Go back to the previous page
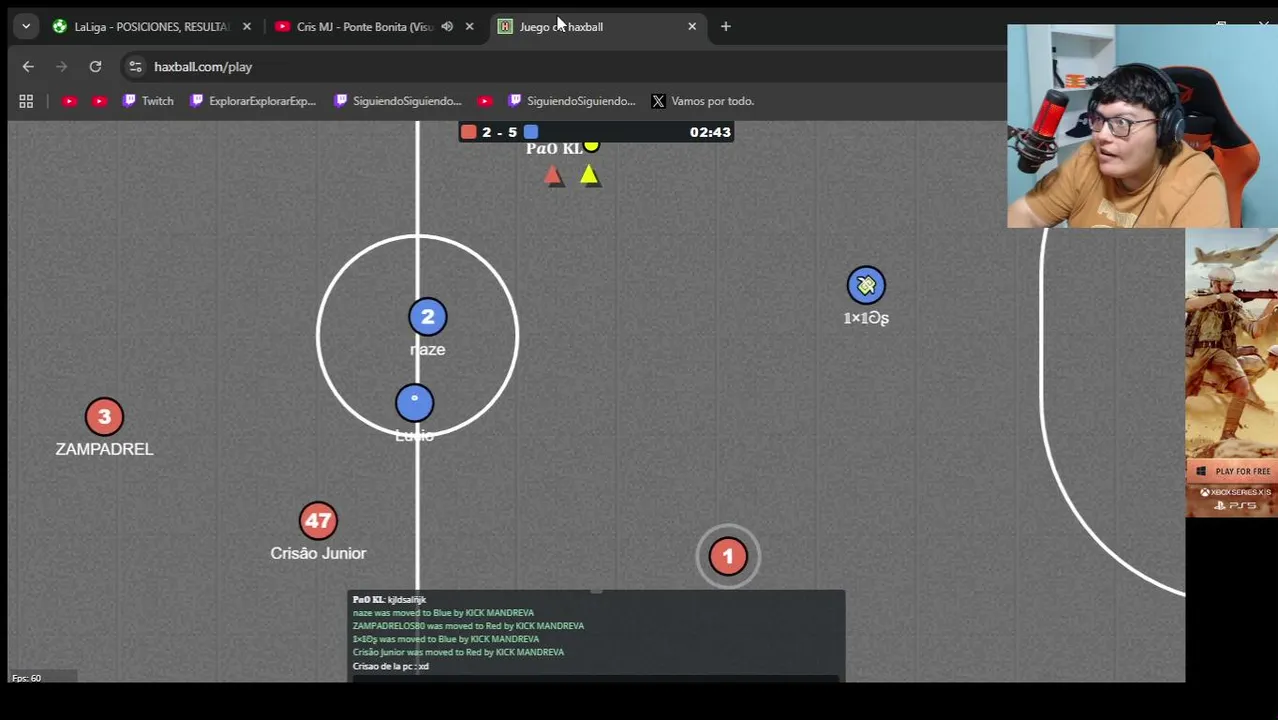Viewport: 1278px width, 720px height. [28, 67]
